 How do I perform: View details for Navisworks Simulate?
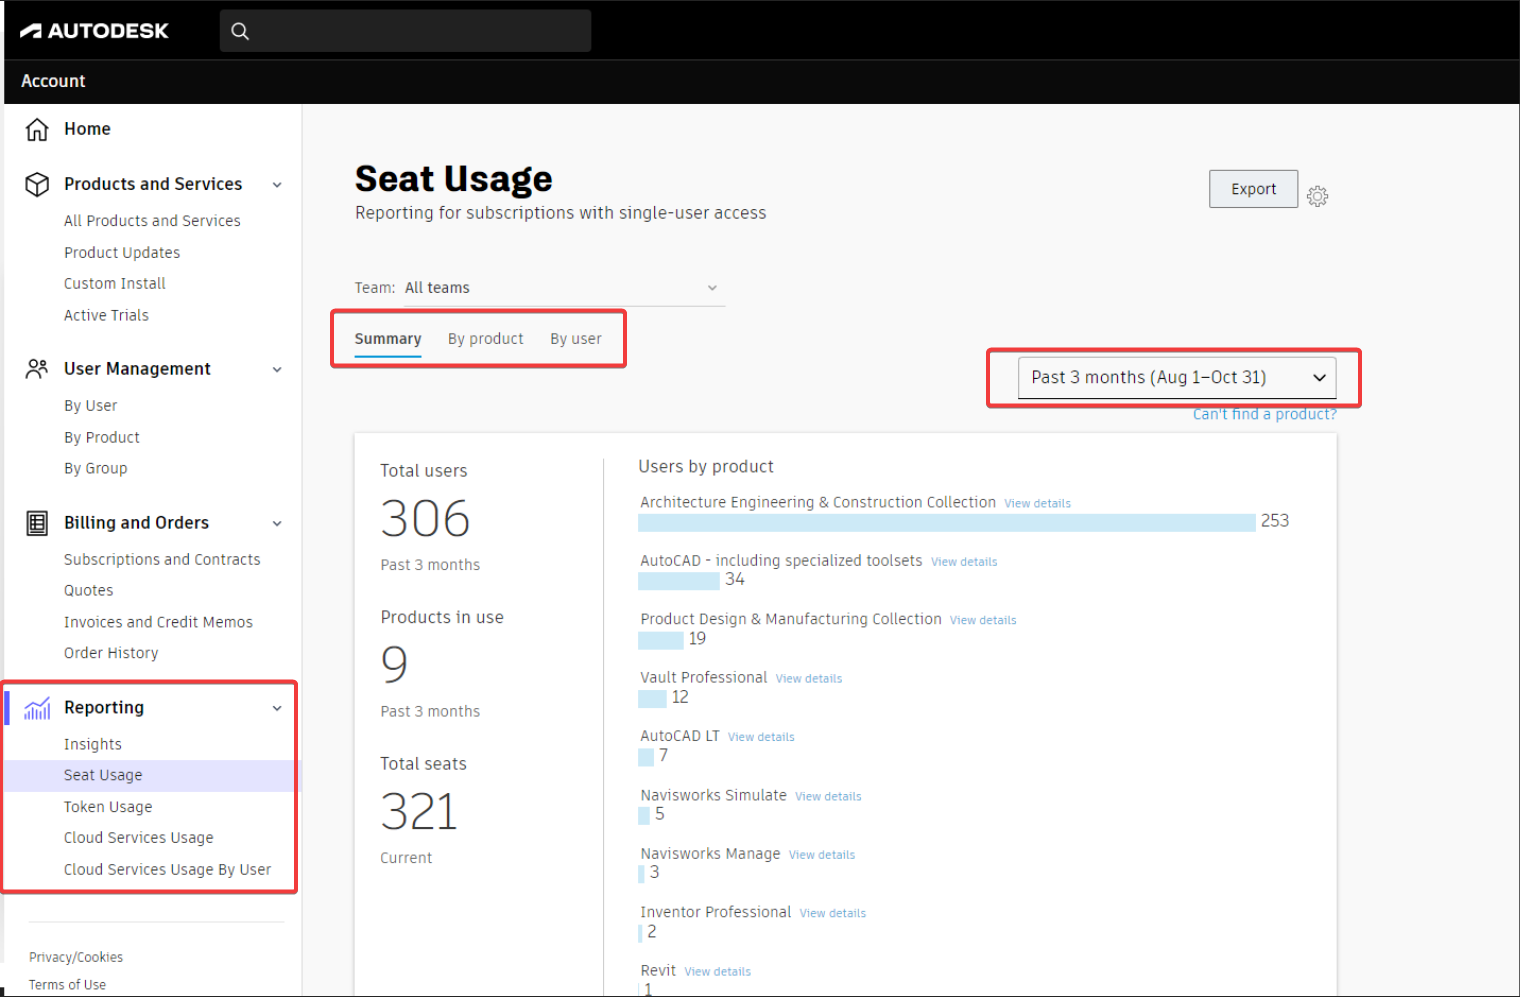click(828, 797)
